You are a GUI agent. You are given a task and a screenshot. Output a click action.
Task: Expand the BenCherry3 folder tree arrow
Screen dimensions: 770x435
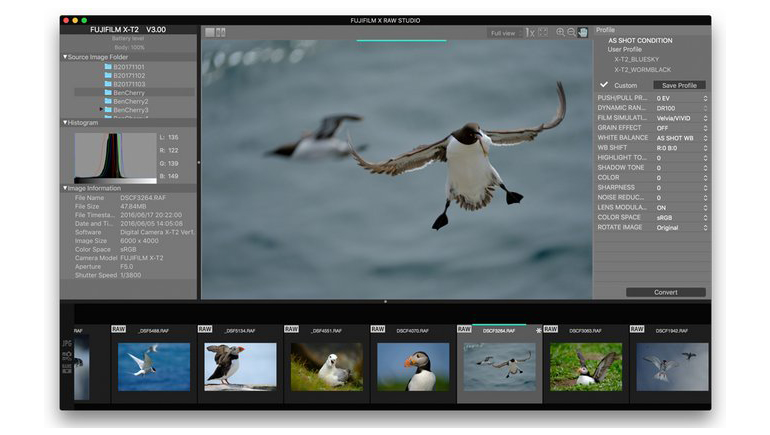(100, 110)
